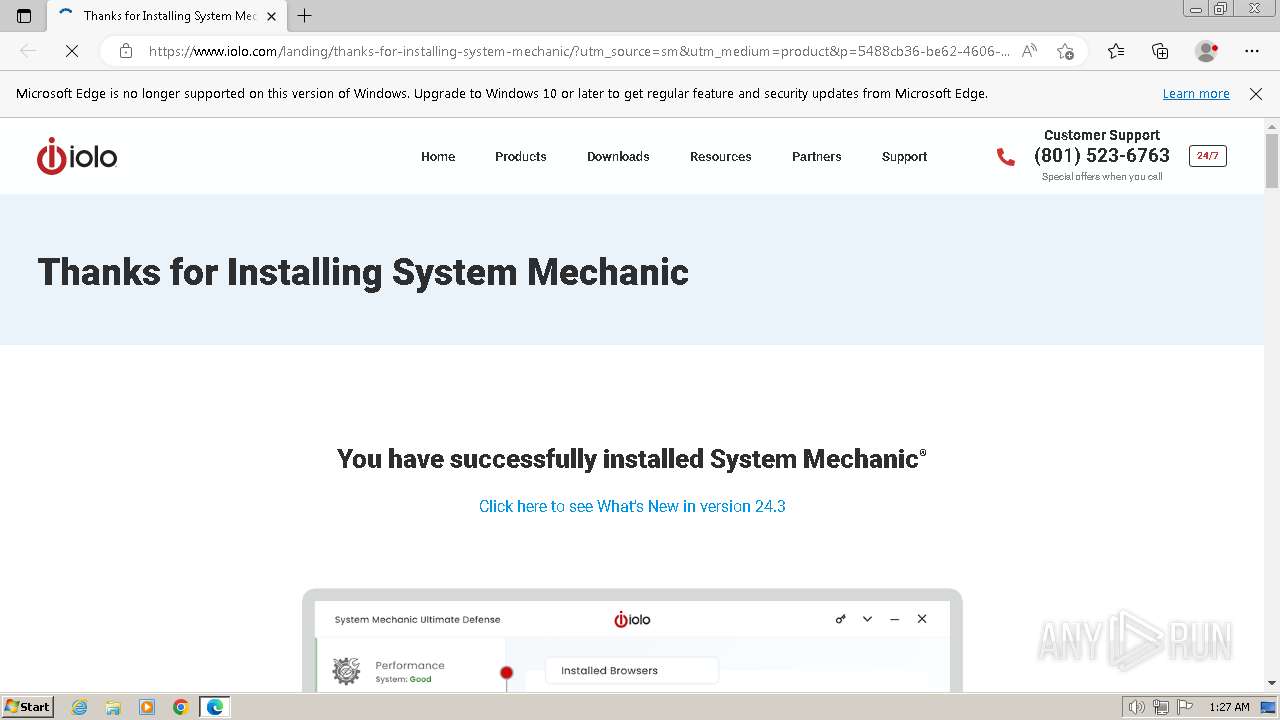Open Internet Explorer from the taskbar
This screenshot has height=720, width=1280.
[80, 707]
